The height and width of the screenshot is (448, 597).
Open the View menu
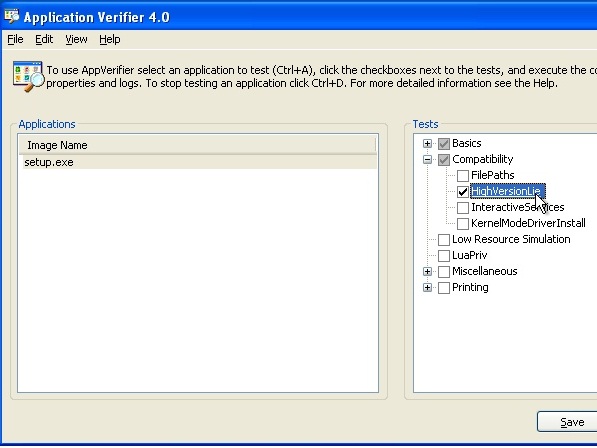coord(76,39)
